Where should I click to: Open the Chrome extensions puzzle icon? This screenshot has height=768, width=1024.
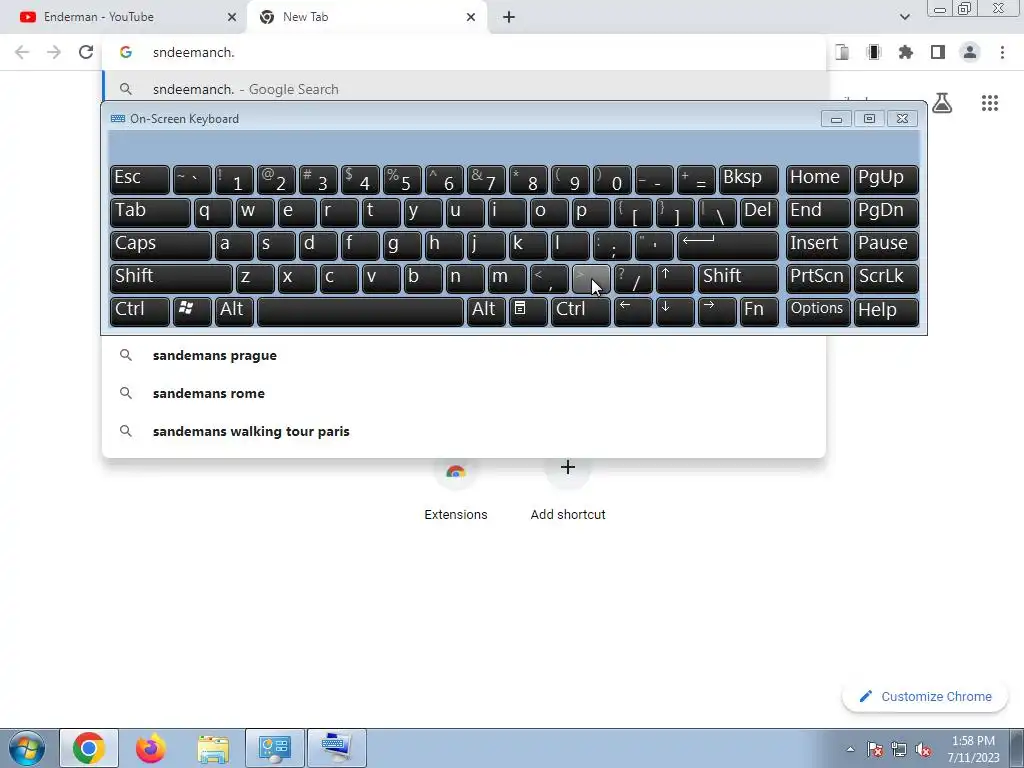(x=906, y=52)
